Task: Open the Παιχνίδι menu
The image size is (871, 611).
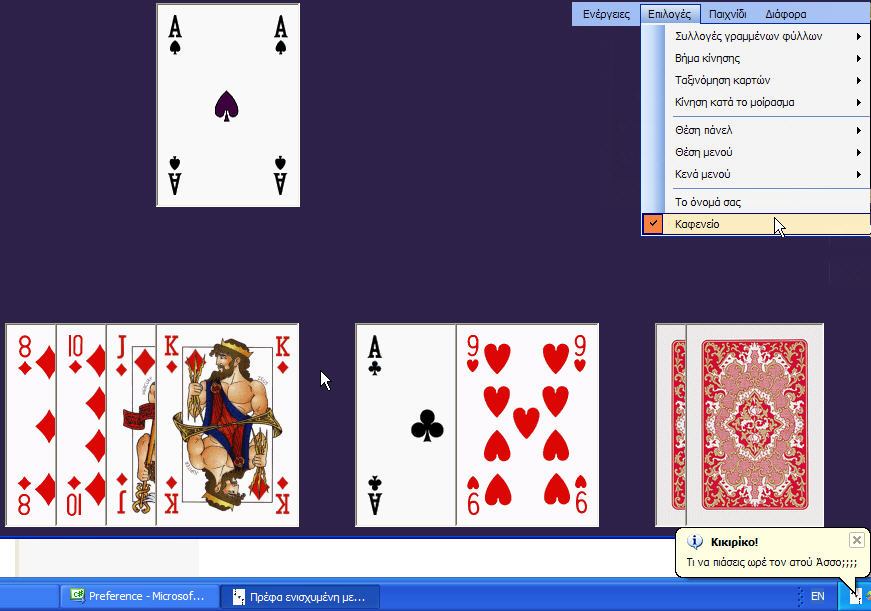Action: 727,14
